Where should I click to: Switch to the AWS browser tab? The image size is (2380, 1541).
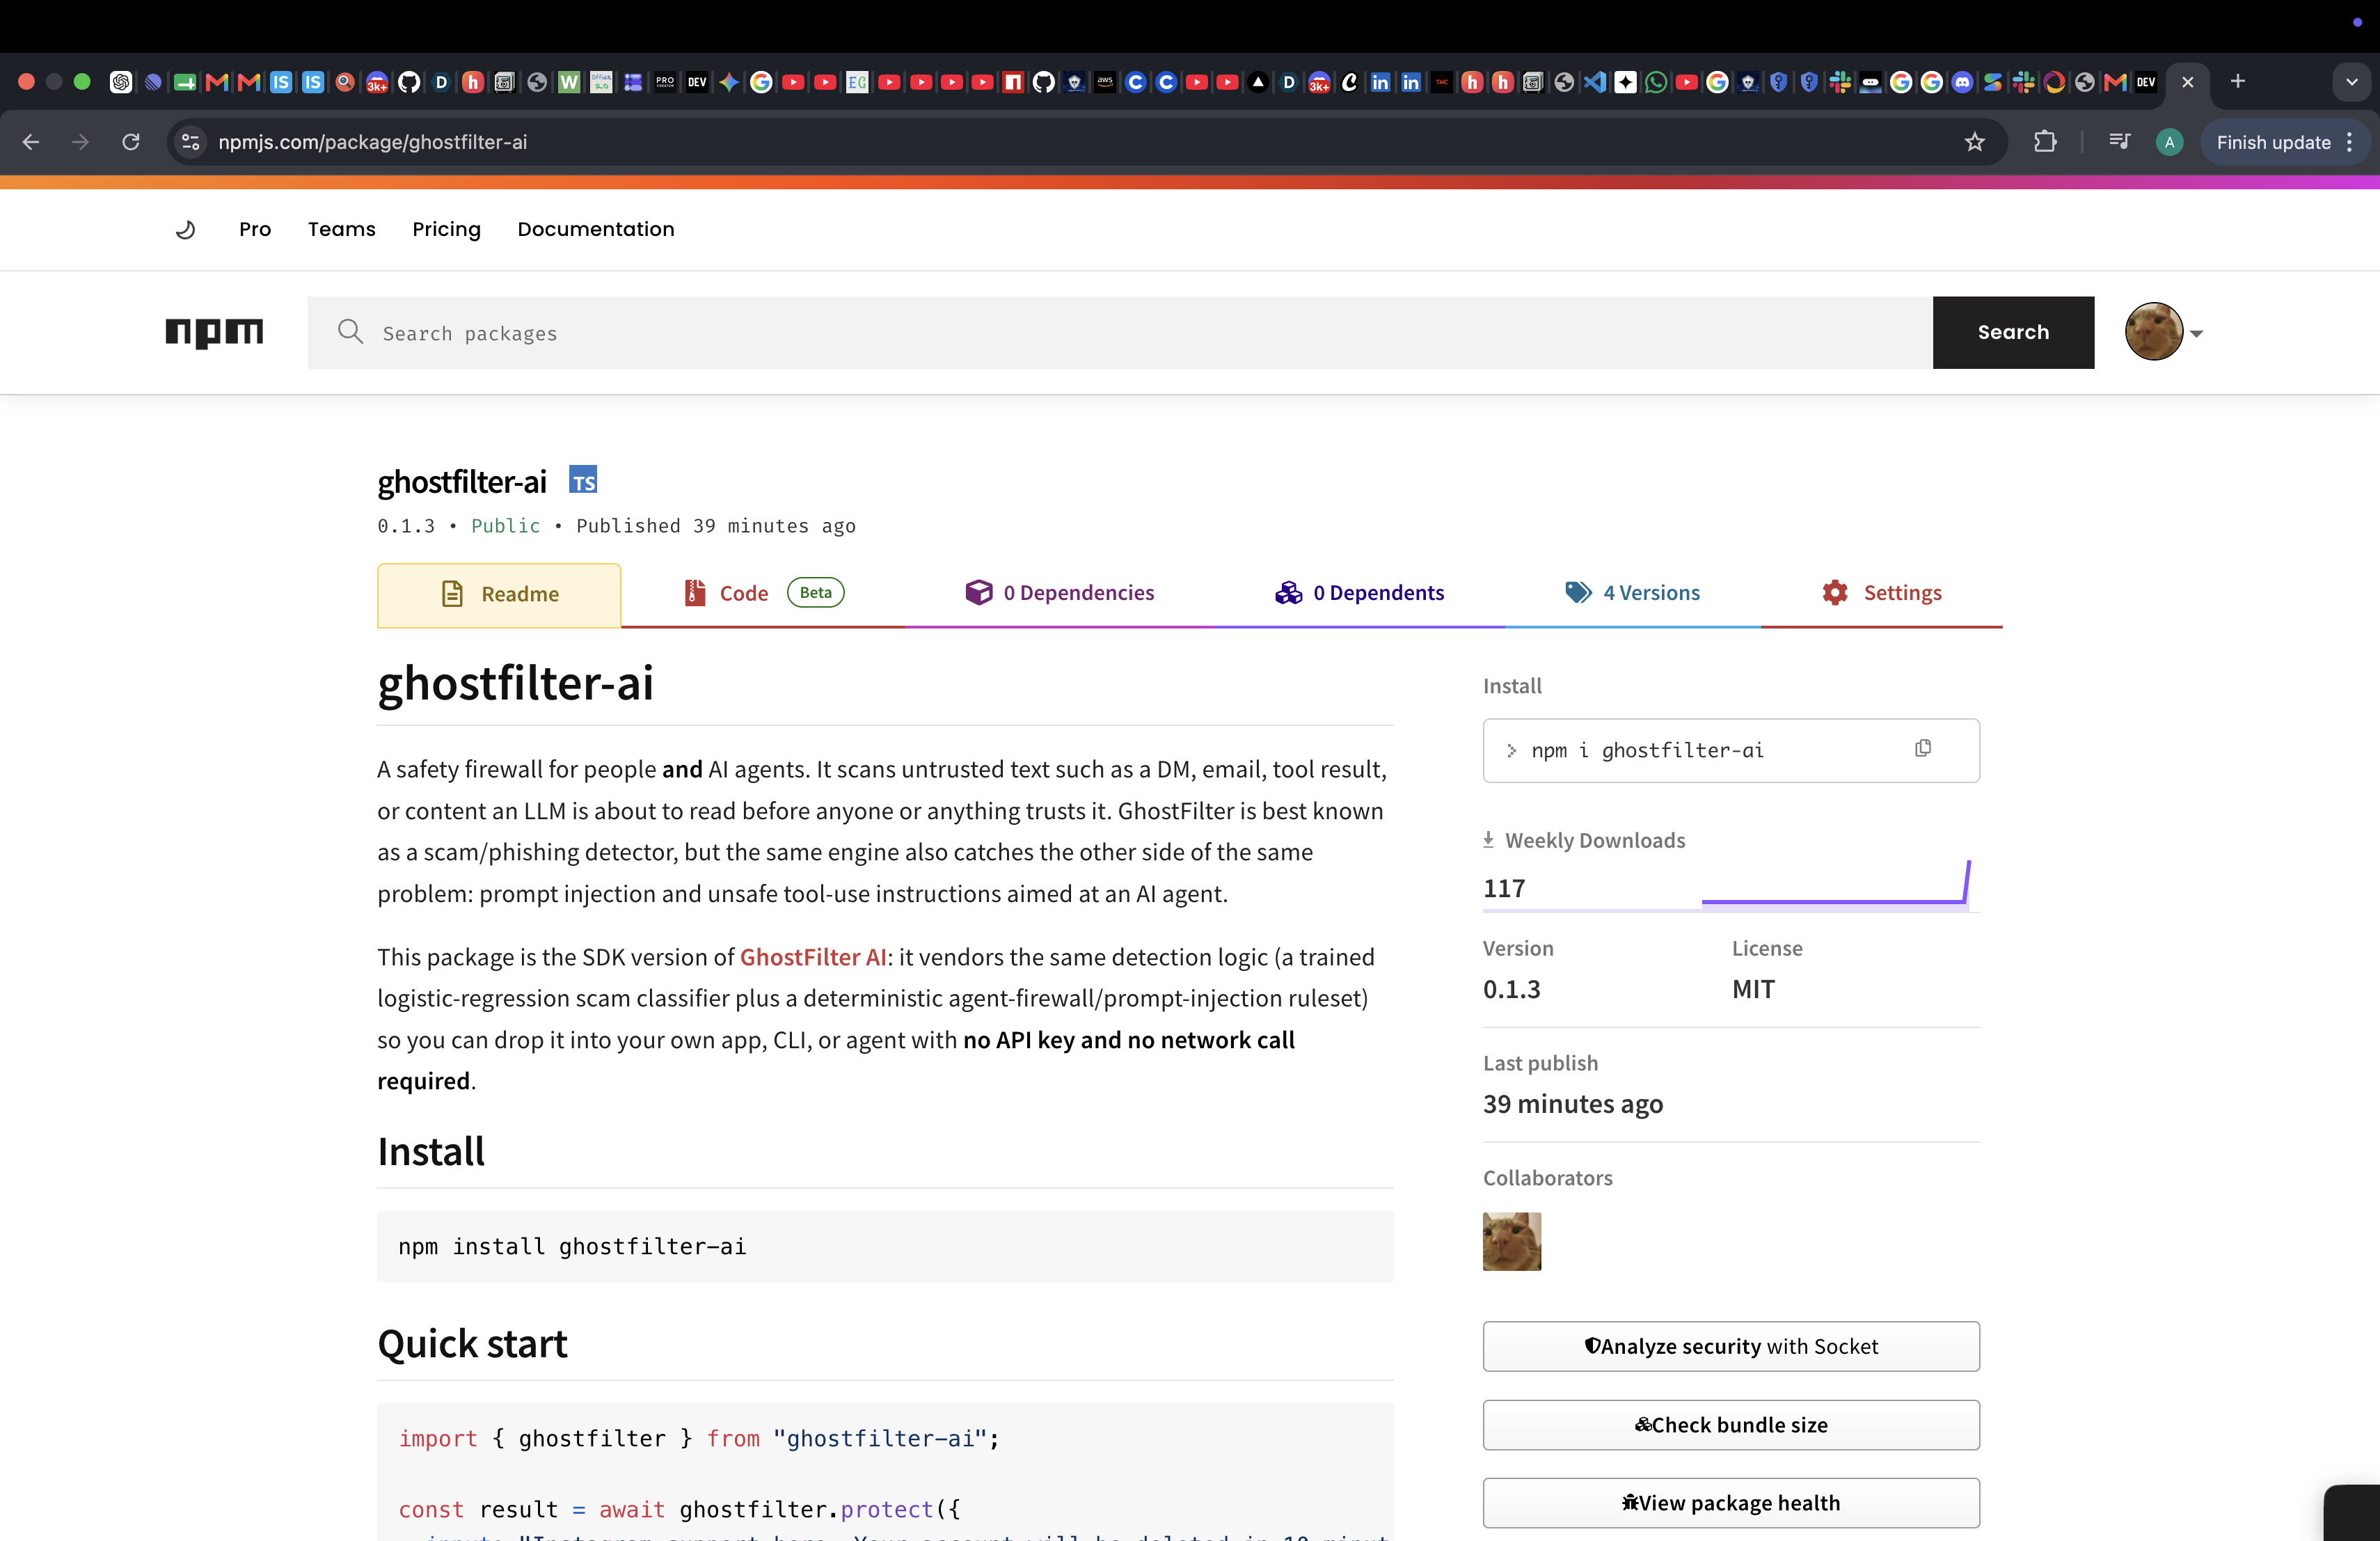(1105, 82)
